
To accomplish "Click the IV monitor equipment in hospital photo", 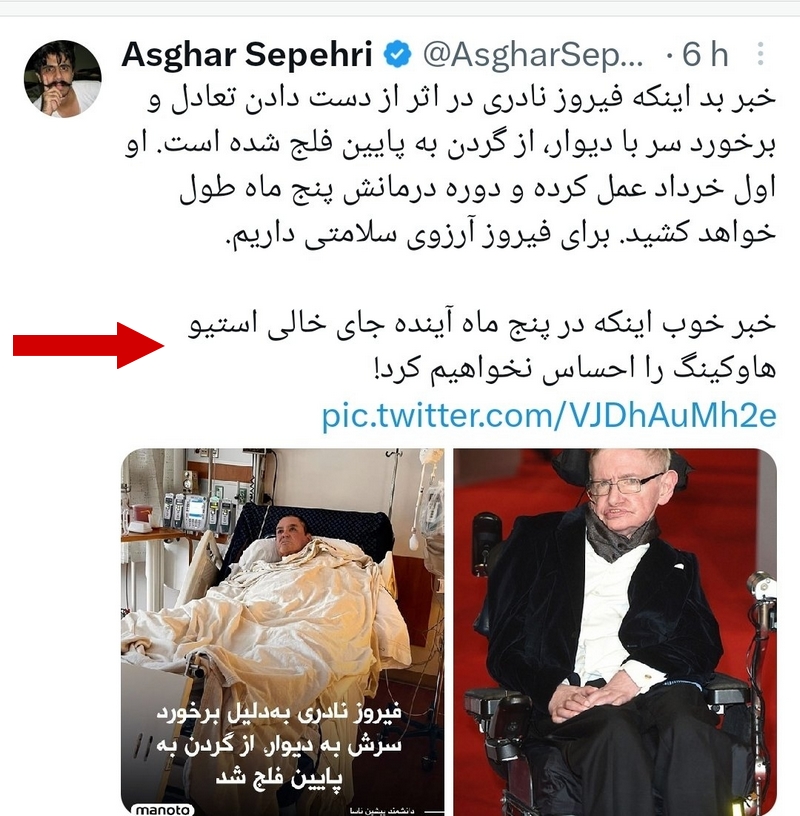I will (x=199, y=513).
